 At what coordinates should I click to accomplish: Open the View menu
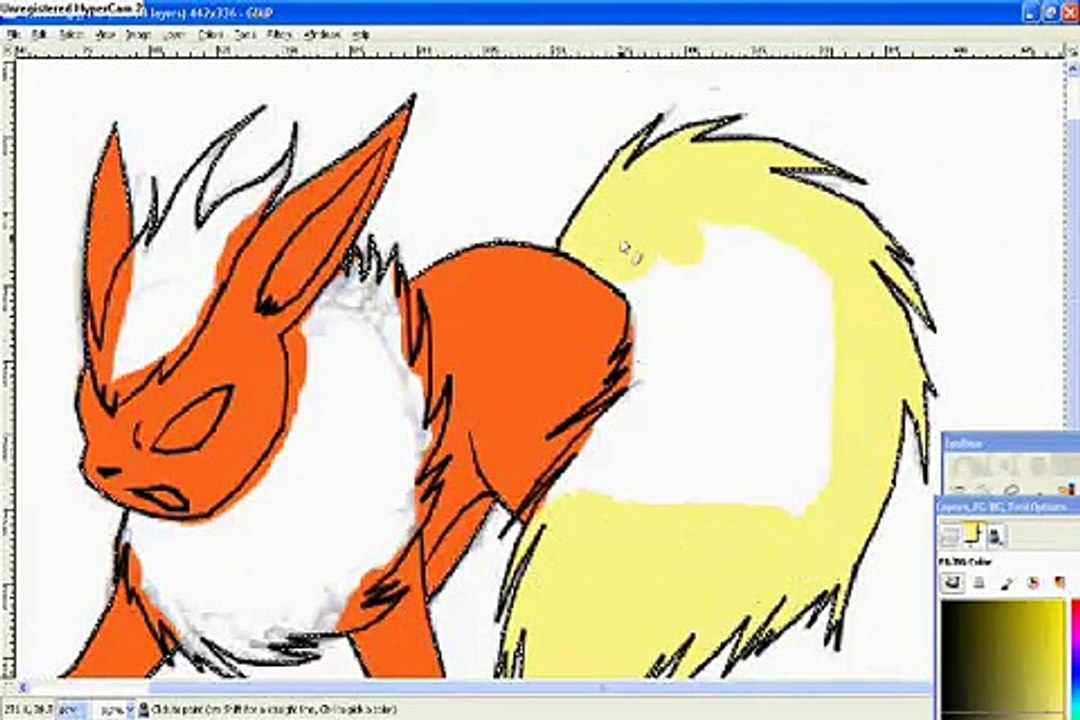(x=105, y=34)
